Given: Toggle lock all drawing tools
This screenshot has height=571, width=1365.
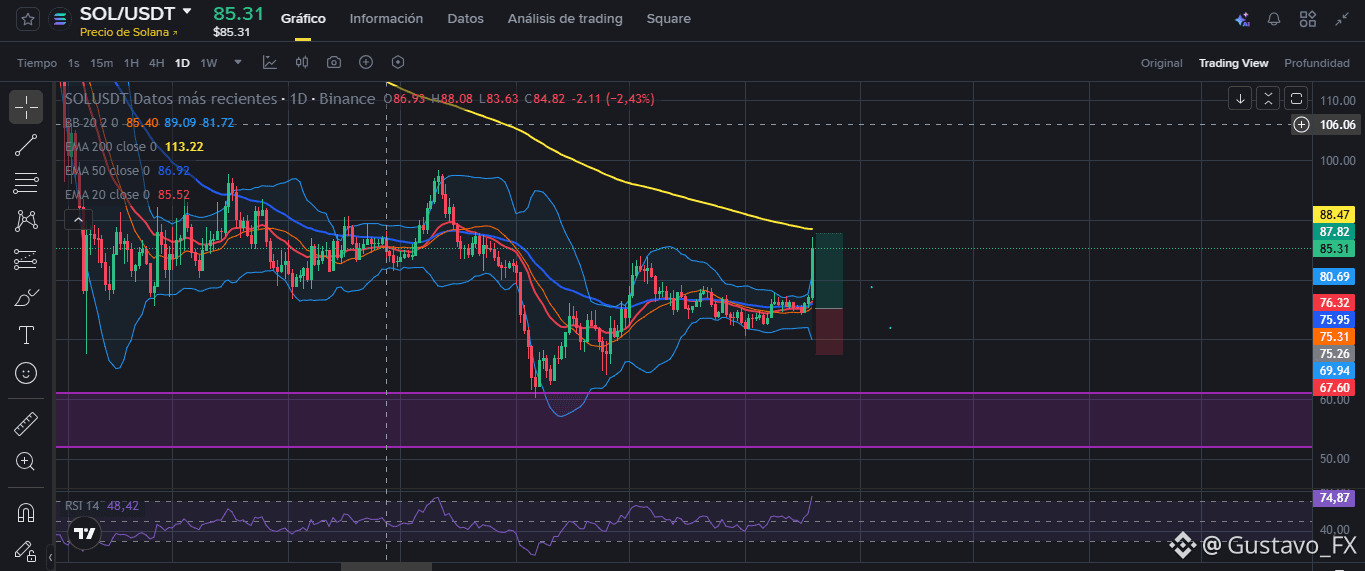Looking at the screenshot, I should click(x=26, y=551).
